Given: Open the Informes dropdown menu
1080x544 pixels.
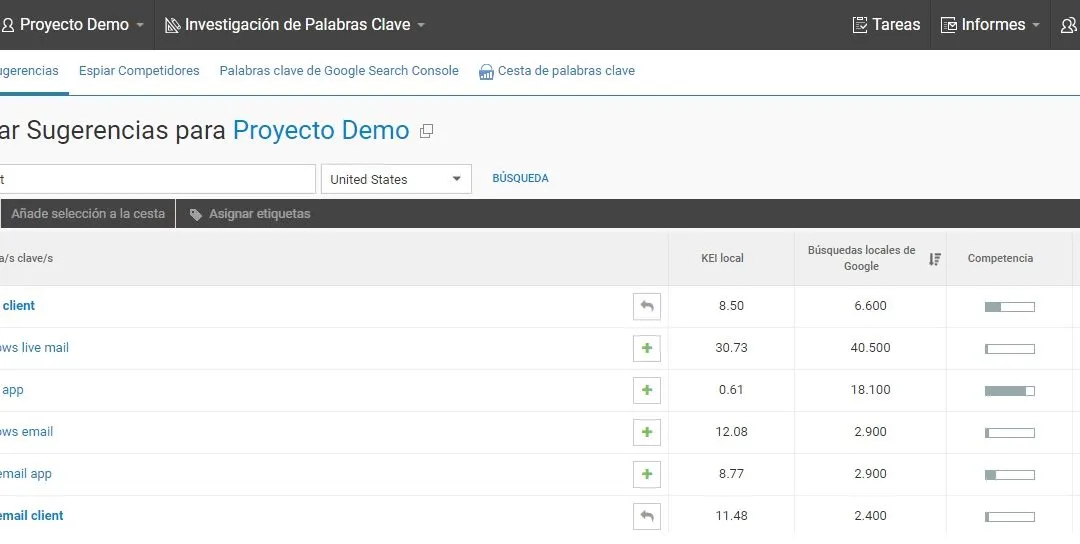Looking at the screenshot, I should click(991, 25).
